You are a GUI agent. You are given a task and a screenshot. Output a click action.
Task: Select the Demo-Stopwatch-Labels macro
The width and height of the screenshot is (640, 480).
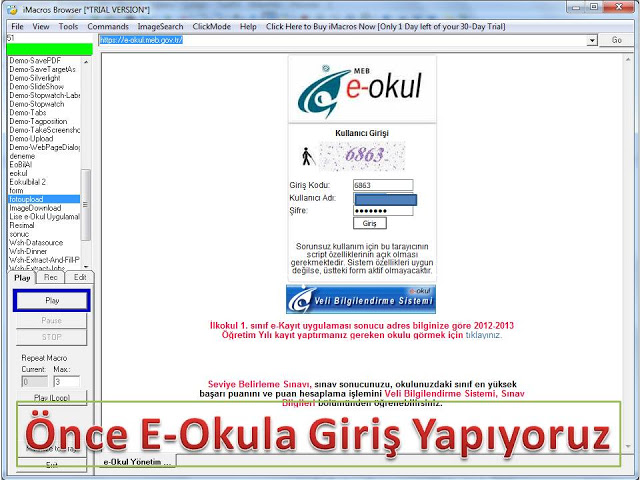(x=44, y=95)
